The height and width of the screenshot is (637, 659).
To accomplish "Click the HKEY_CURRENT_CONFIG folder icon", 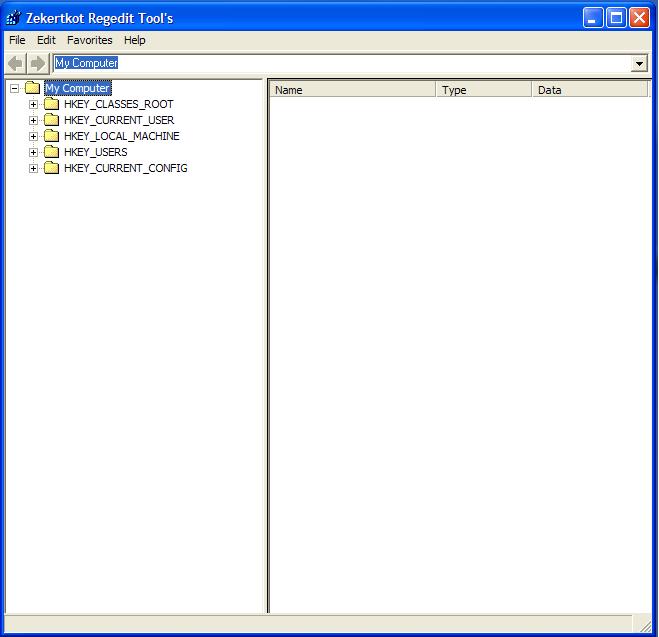I will click(x=51, y=168).
